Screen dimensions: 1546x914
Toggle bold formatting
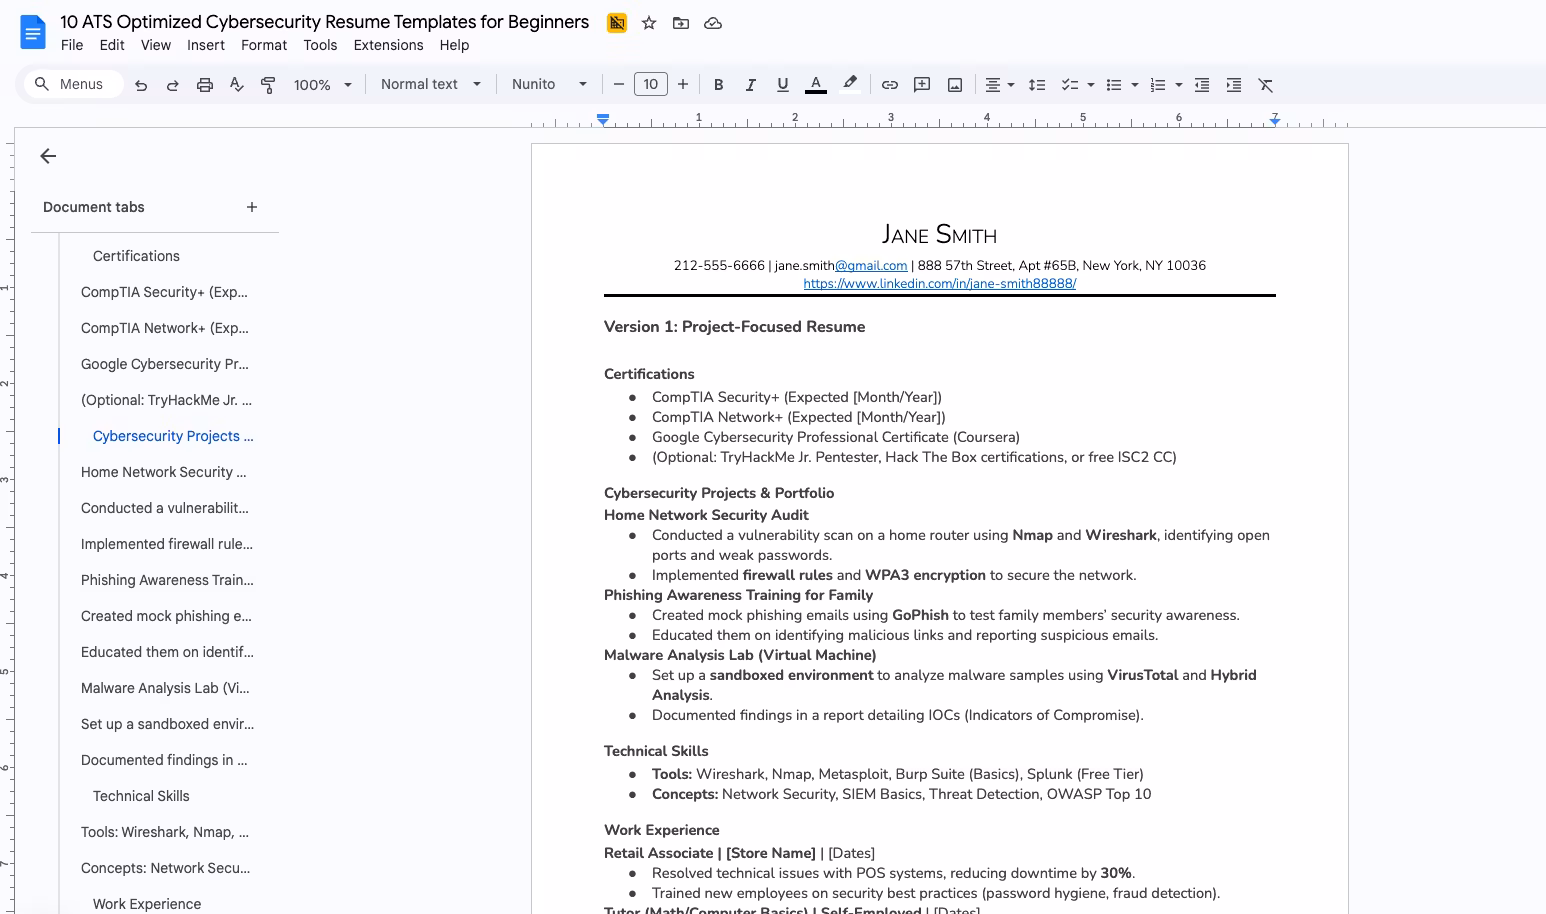718,85
